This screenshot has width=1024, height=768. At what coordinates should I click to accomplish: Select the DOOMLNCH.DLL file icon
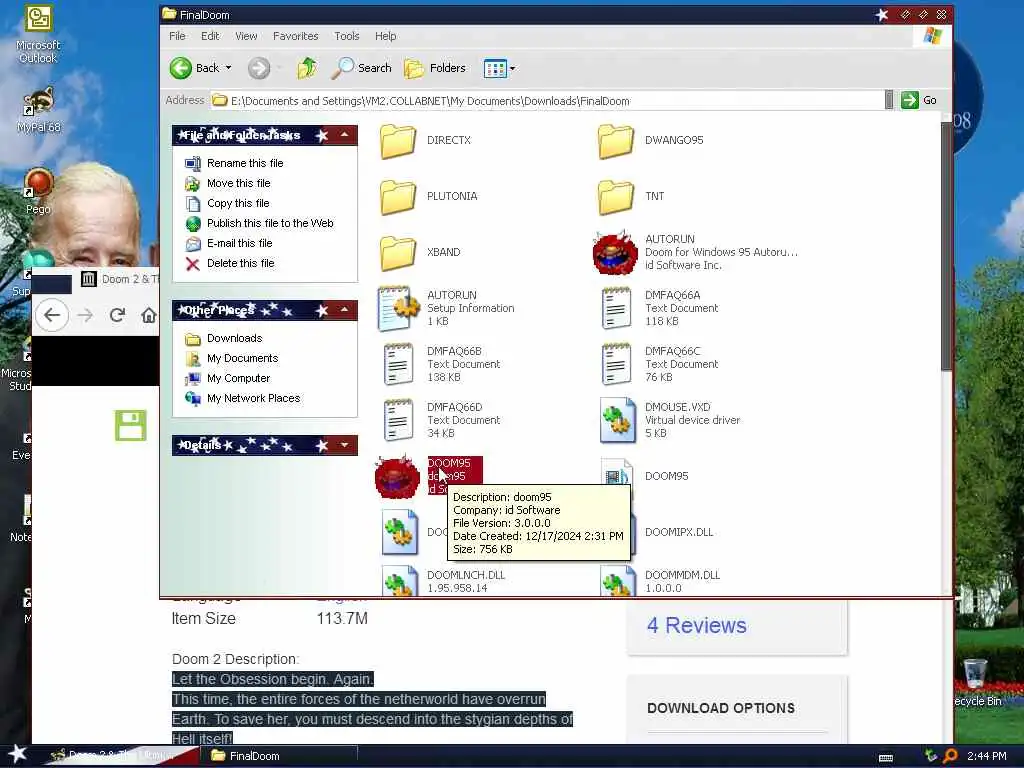click(400, 580)
